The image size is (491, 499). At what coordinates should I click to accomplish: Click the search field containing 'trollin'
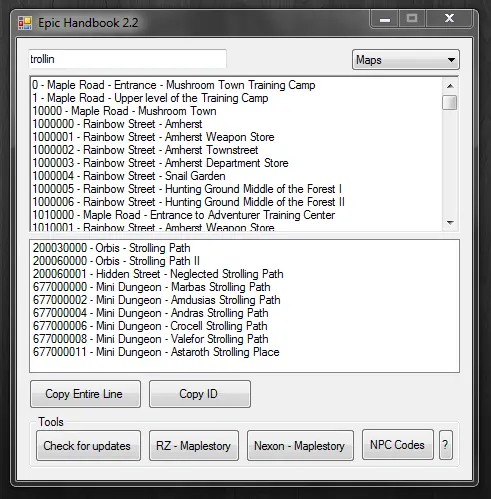point(128,59)
